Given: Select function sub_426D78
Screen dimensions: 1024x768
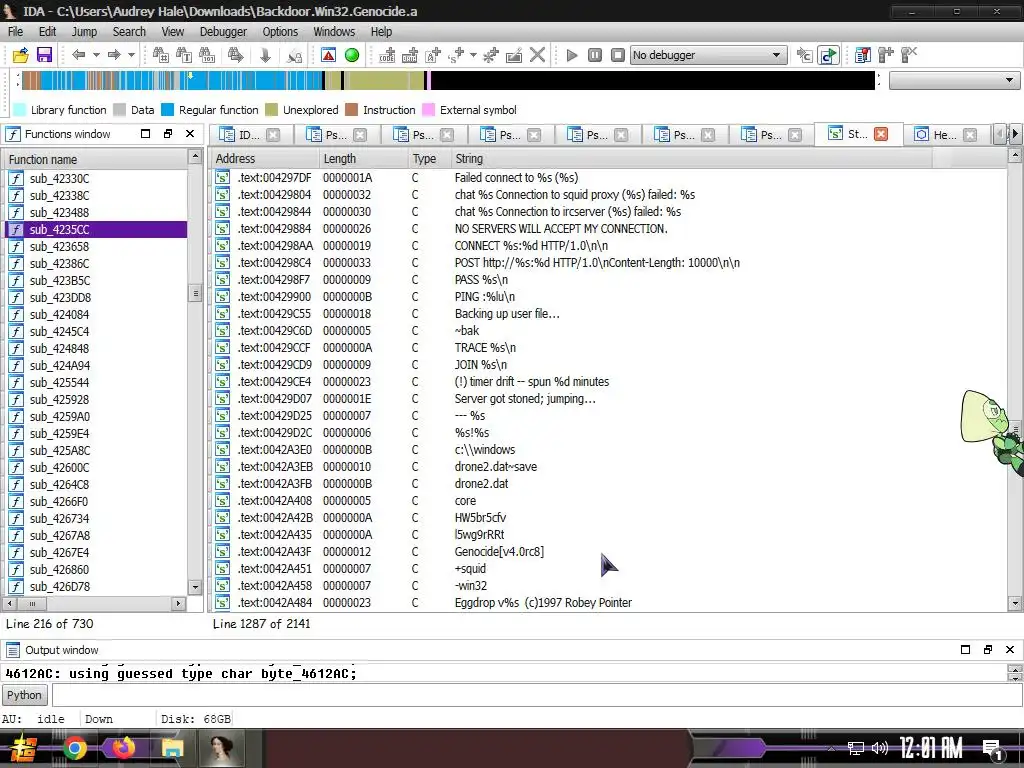Looking at the screenshot, I should [96, 586].
